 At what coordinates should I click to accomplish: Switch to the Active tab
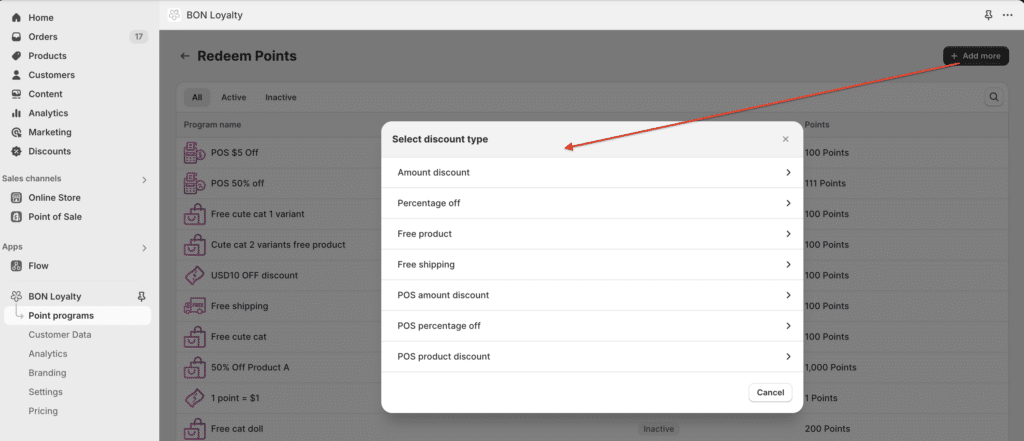[x=234, y=97]
